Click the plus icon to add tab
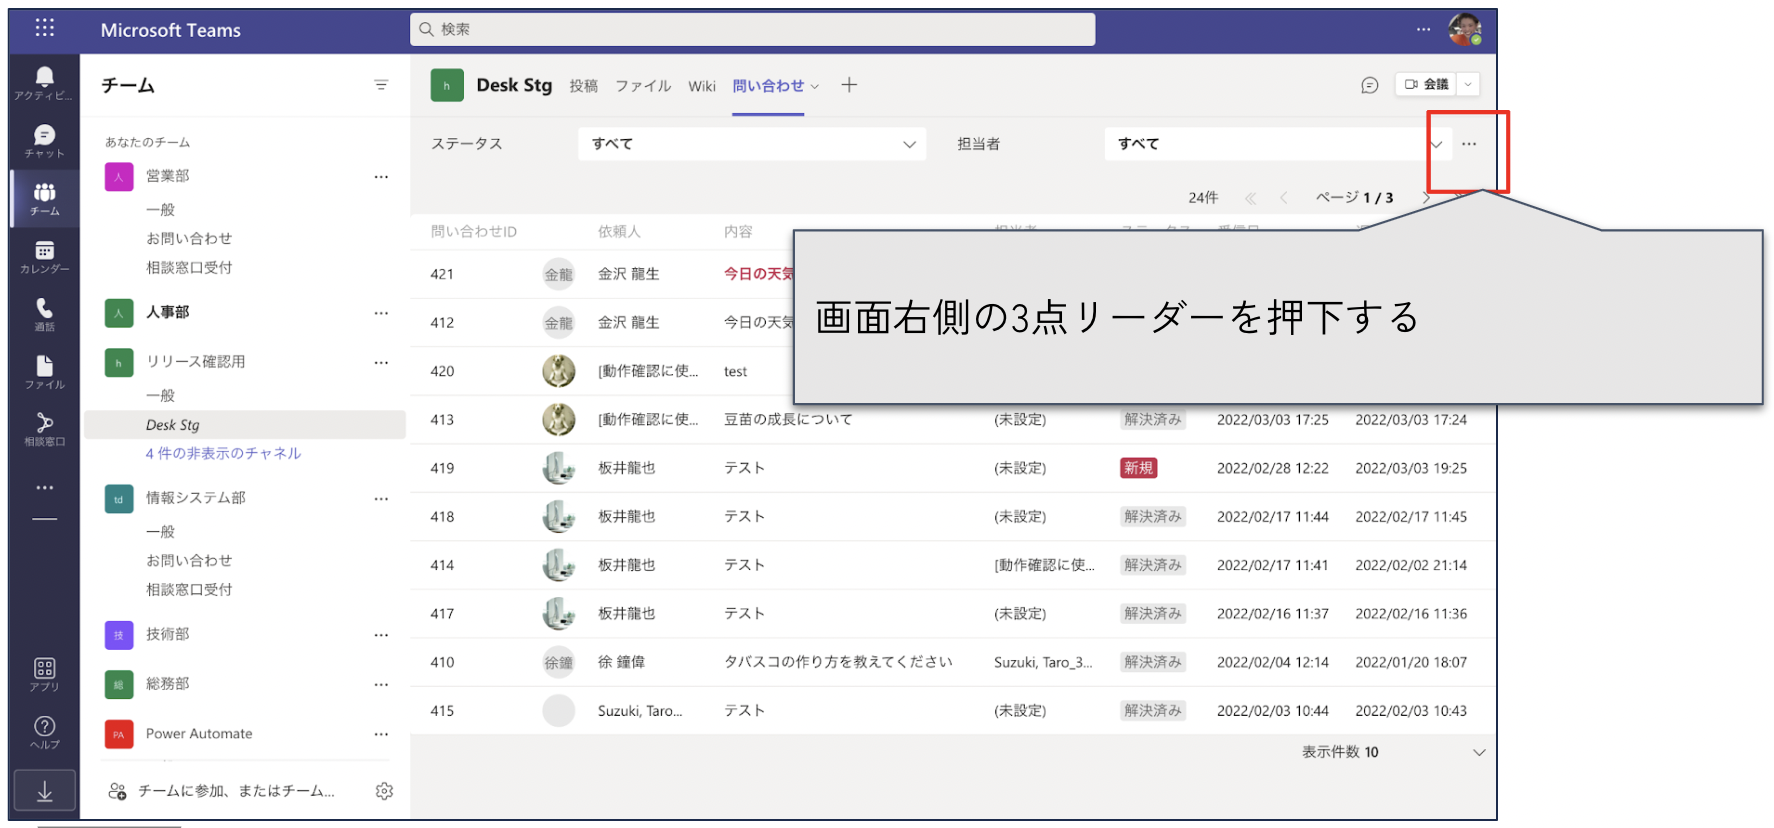Viewport: 1774px width, 828px height. (x=849, y=85)
